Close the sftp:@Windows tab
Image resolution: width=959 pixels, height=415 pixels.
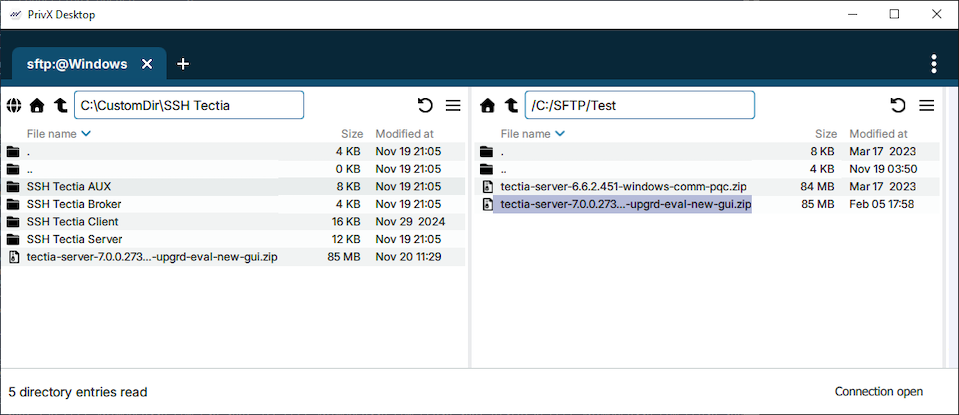[147, 64]
